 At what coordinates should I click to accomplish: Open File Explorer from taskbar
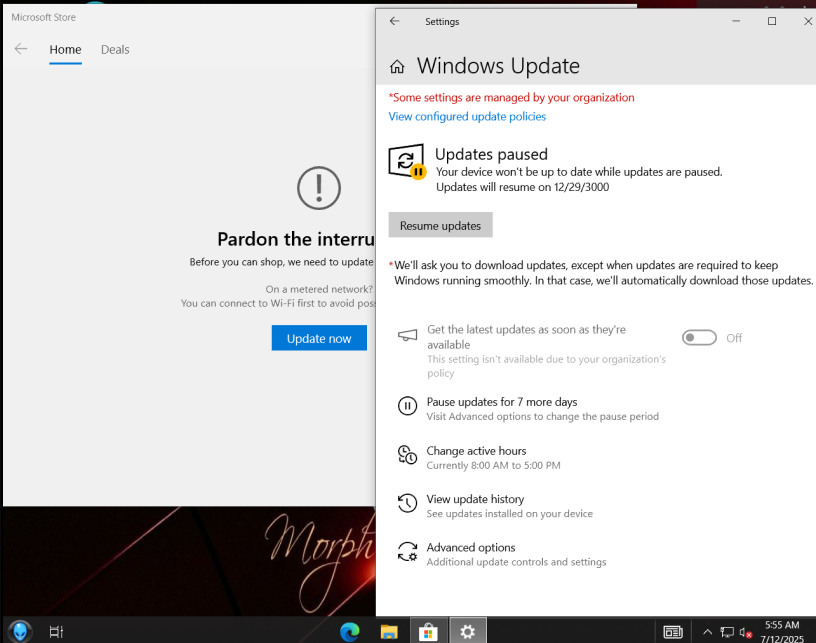389,632
